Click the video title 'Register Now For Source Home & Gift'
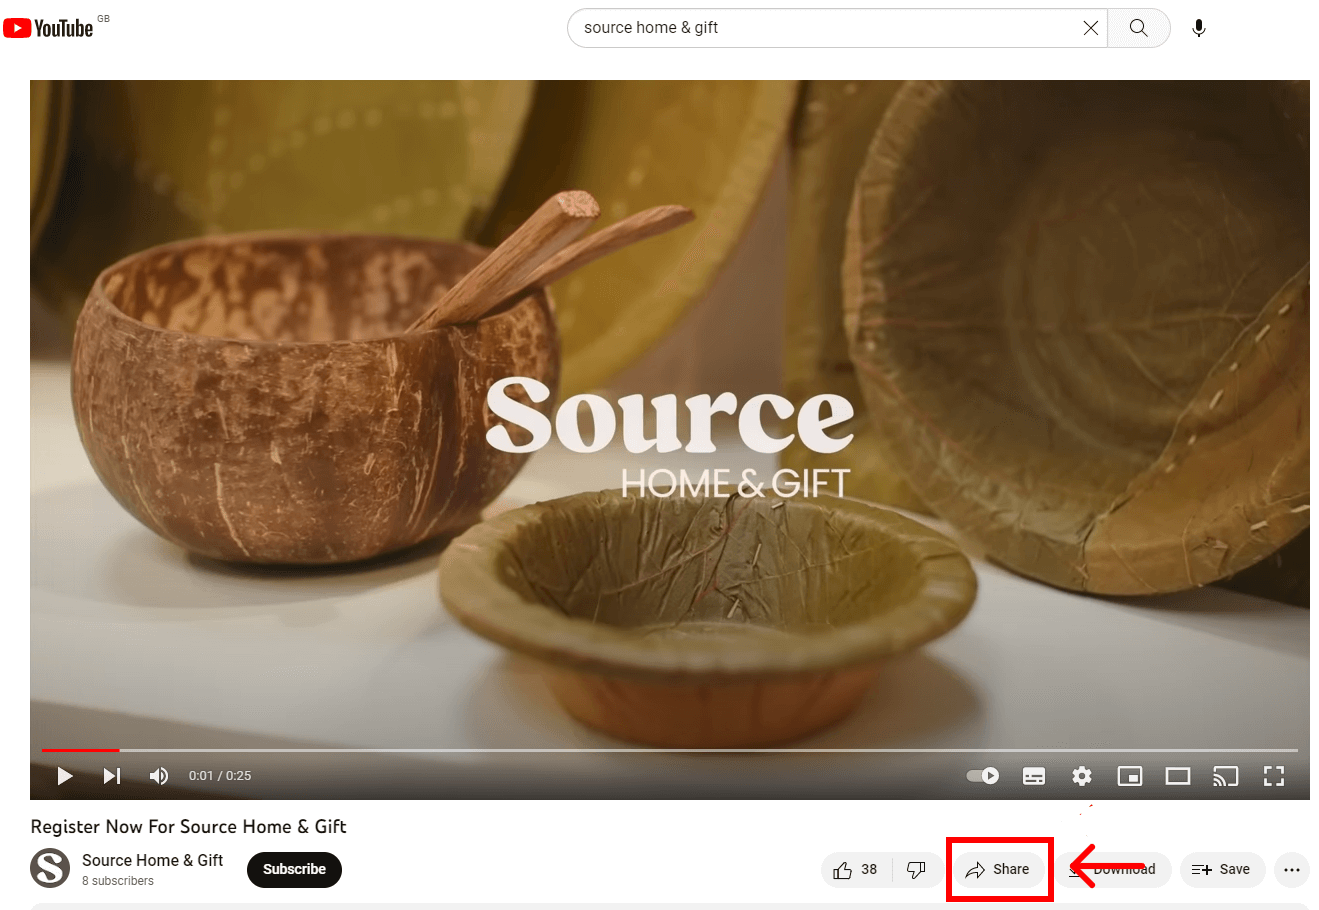Screen dimensions: 1319x910 click(188, 827)
